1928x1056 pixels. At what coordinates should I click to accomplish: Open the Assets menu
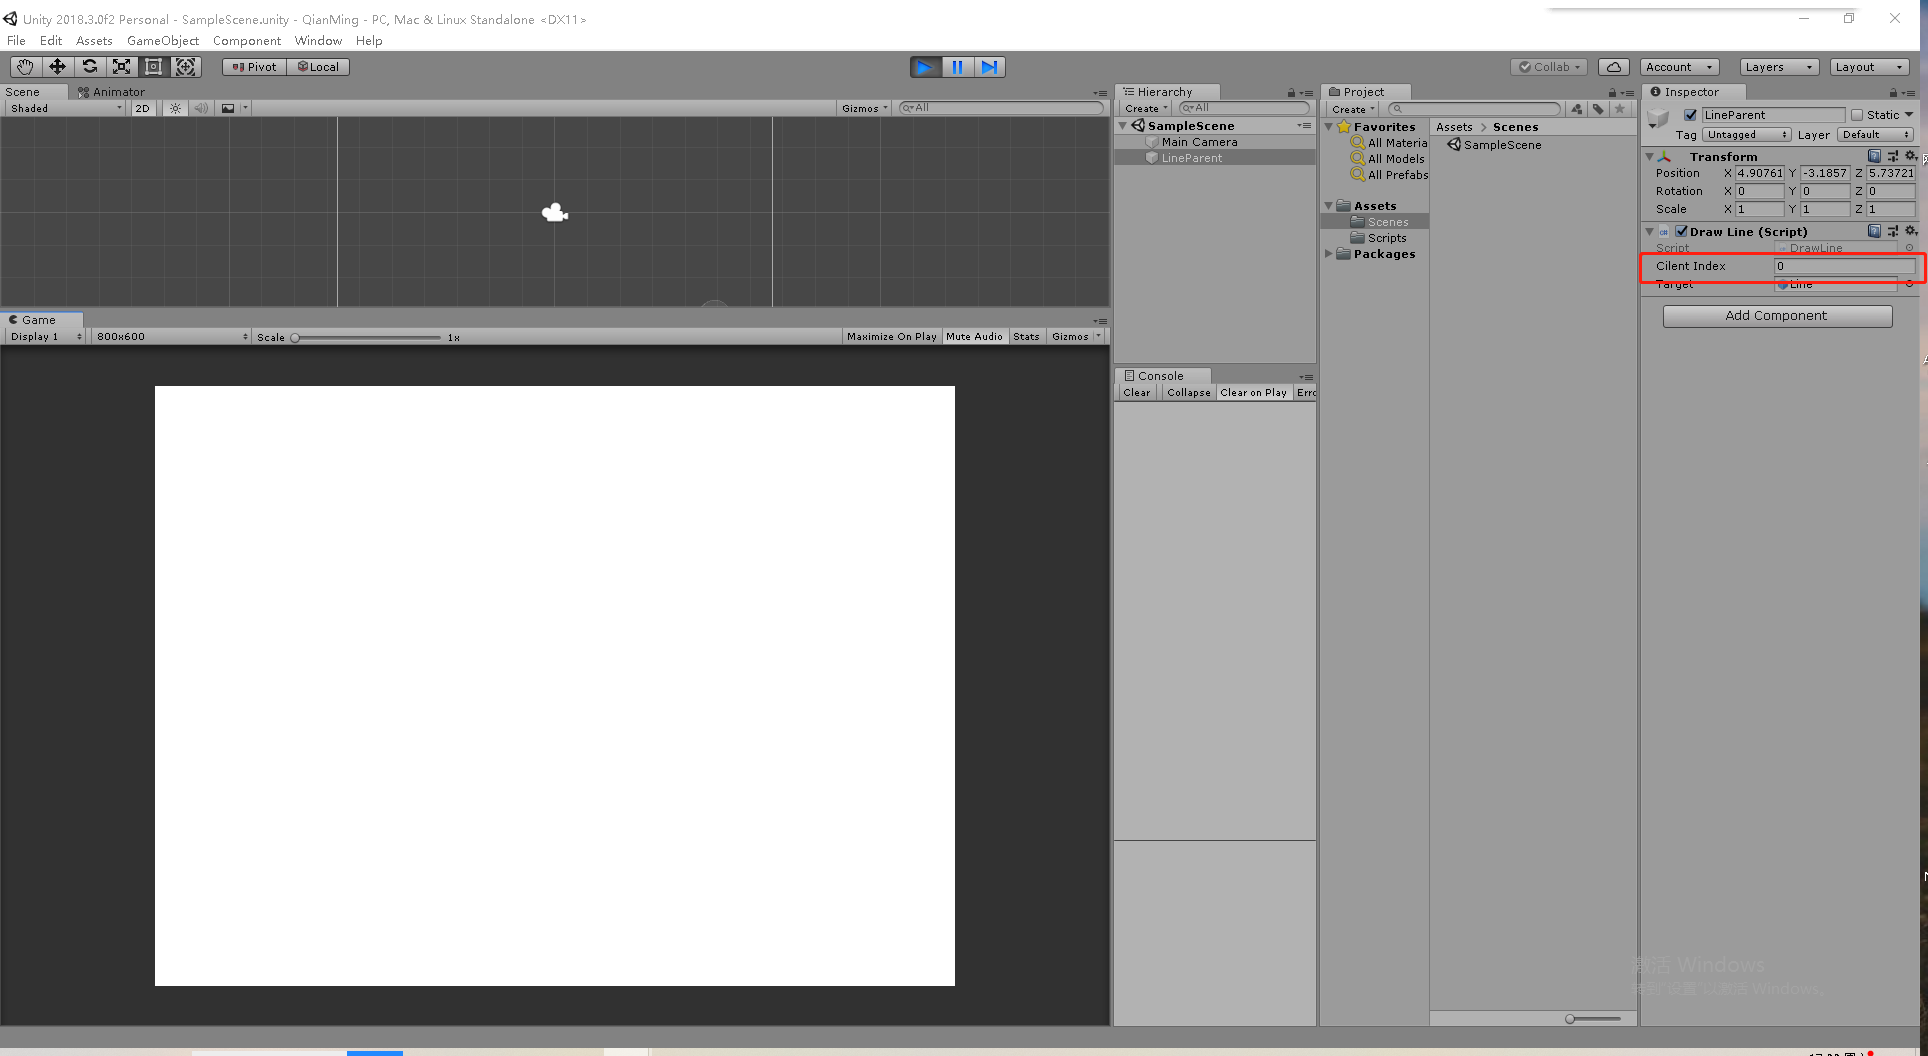tap(94, 41)
